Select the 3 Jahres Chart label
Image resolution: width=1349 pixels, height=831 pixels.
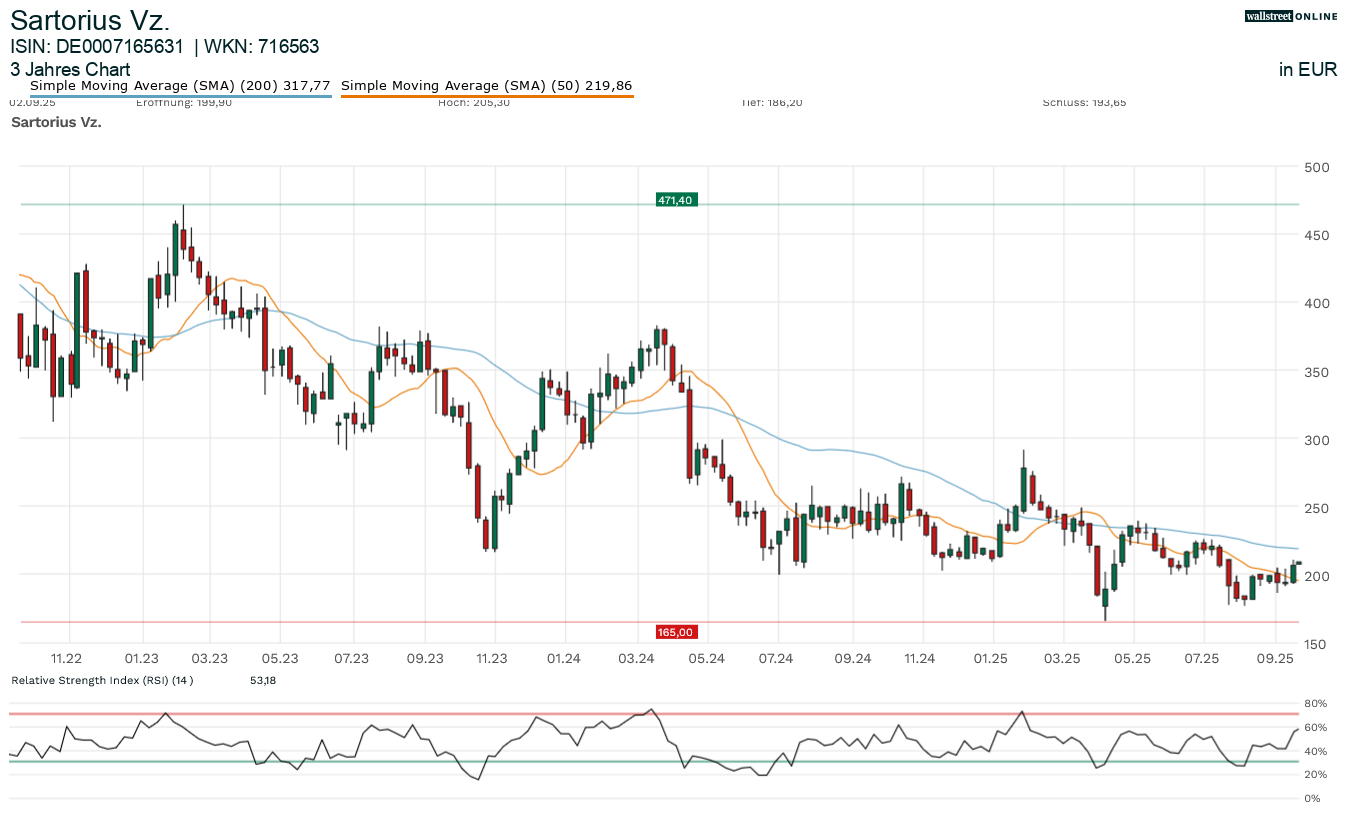(70, 70)
